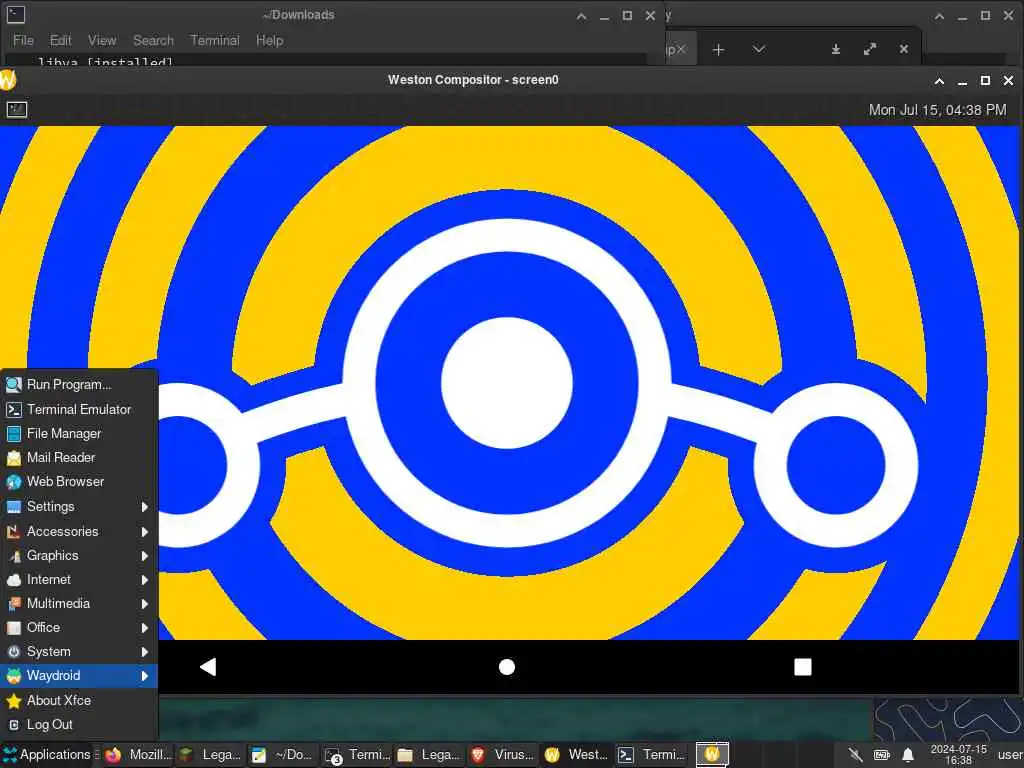Click battery power tray icon
The height and width of the screenshot is (768, 1024).
(882, 756)
